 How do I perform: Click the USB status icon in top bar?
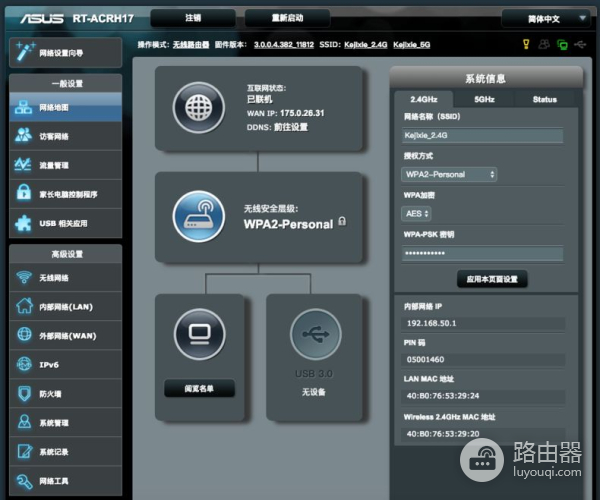click(x=578, y=44)
